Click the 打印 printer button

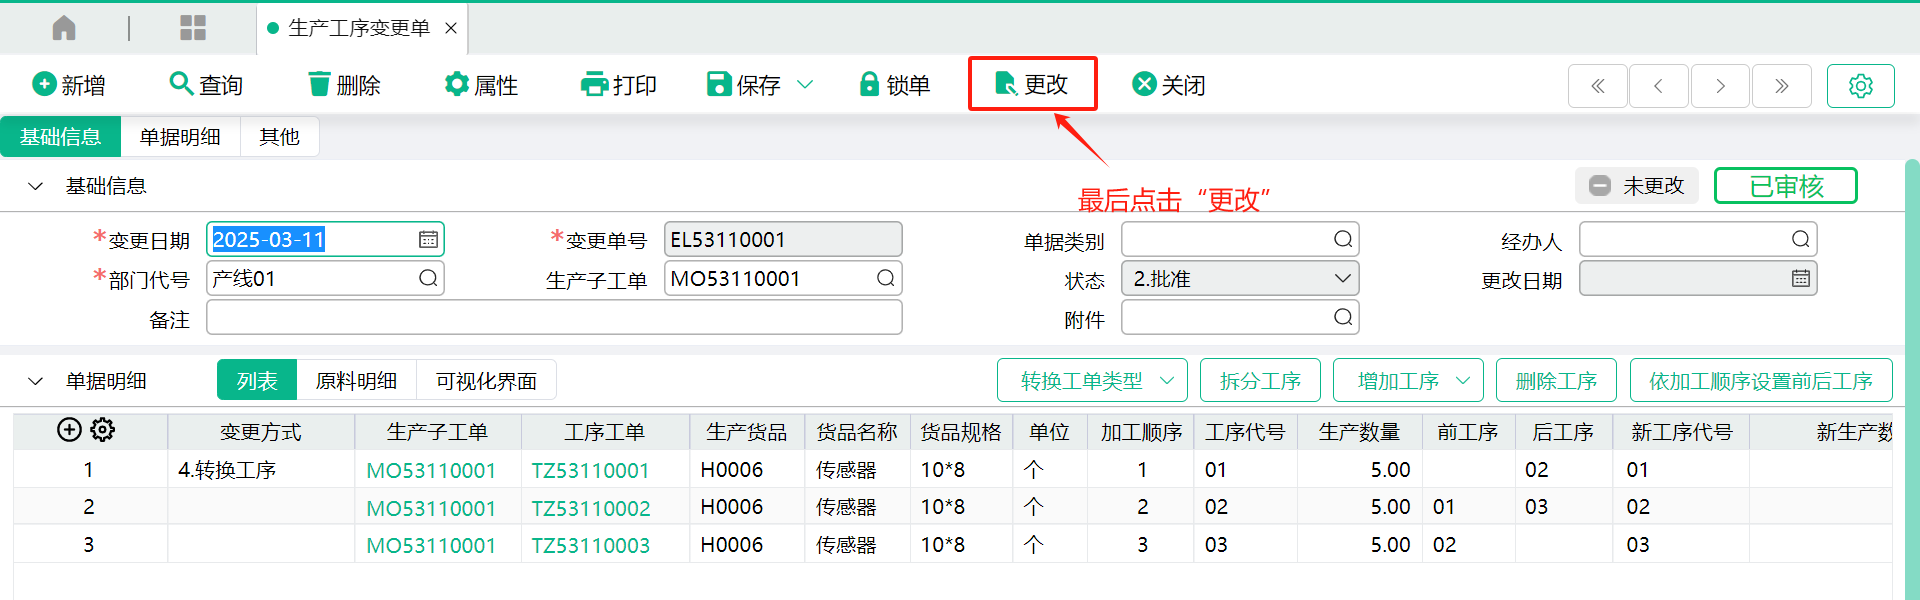point(618,85)
